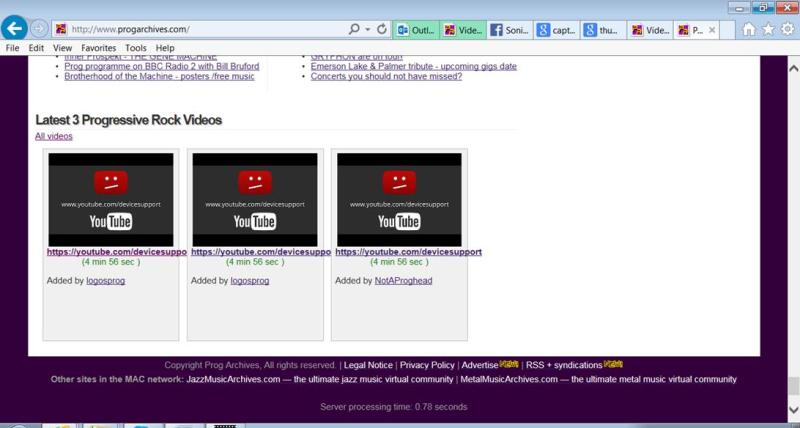This screenshot has width=800, height=428.
Task: Open logosprog profile under the second video
Action: (249, 281)
